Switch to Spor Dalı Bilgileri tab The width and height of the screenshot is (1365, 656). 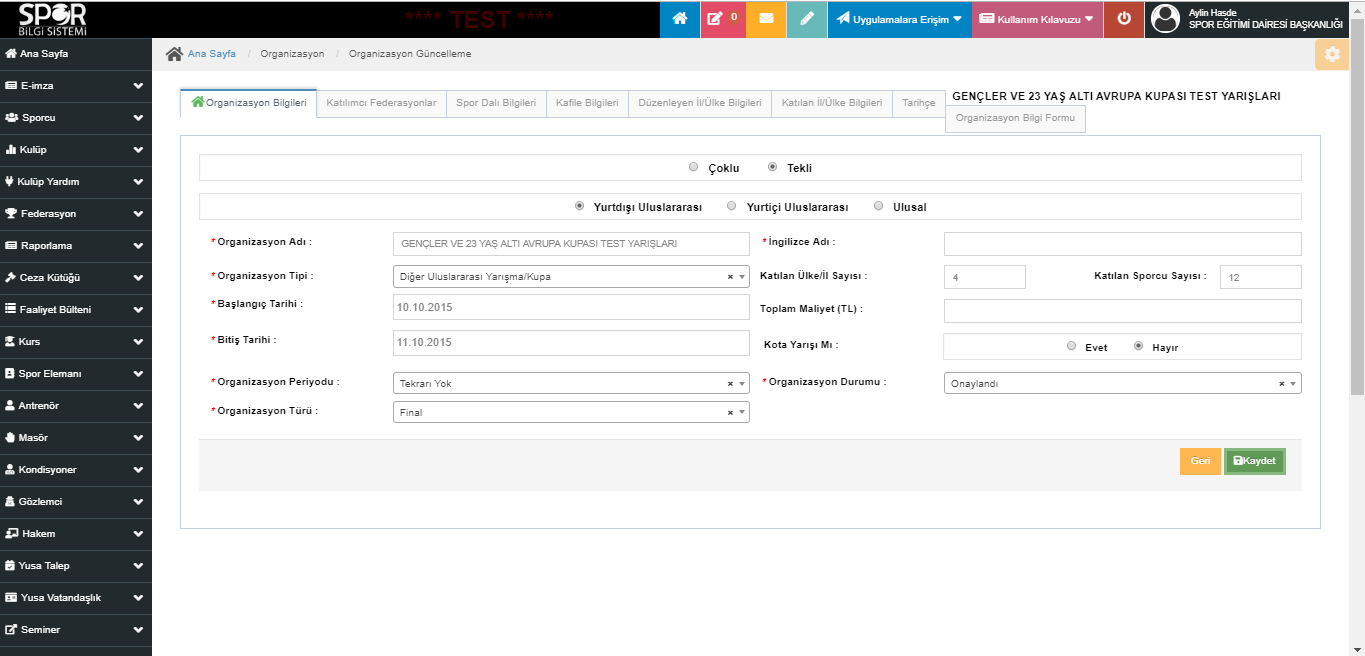[496, 103]
